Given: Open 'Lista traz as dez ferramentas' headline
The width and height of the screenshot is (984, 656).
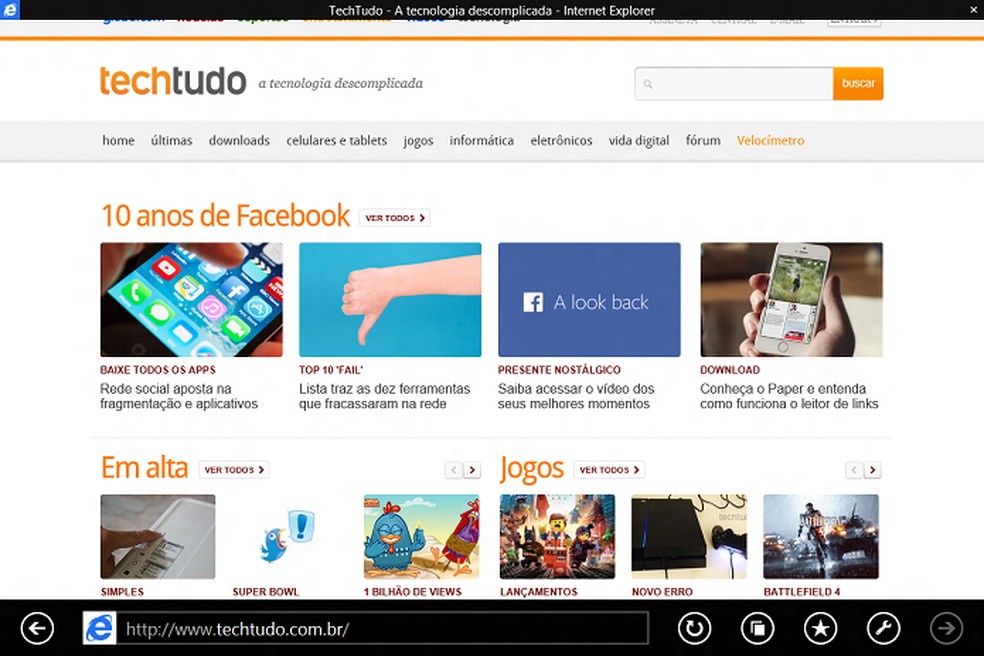Looking at the screenshot, I should [x=384, y=396].
